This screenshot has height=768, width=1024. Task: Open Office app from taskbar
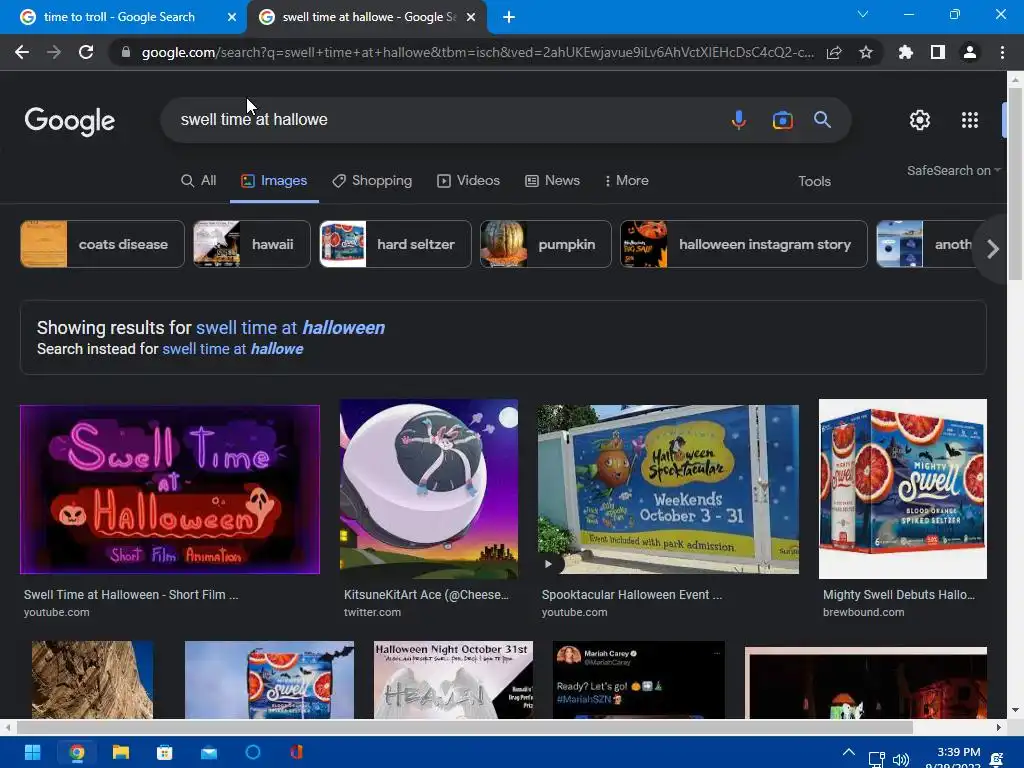[297, 752]
